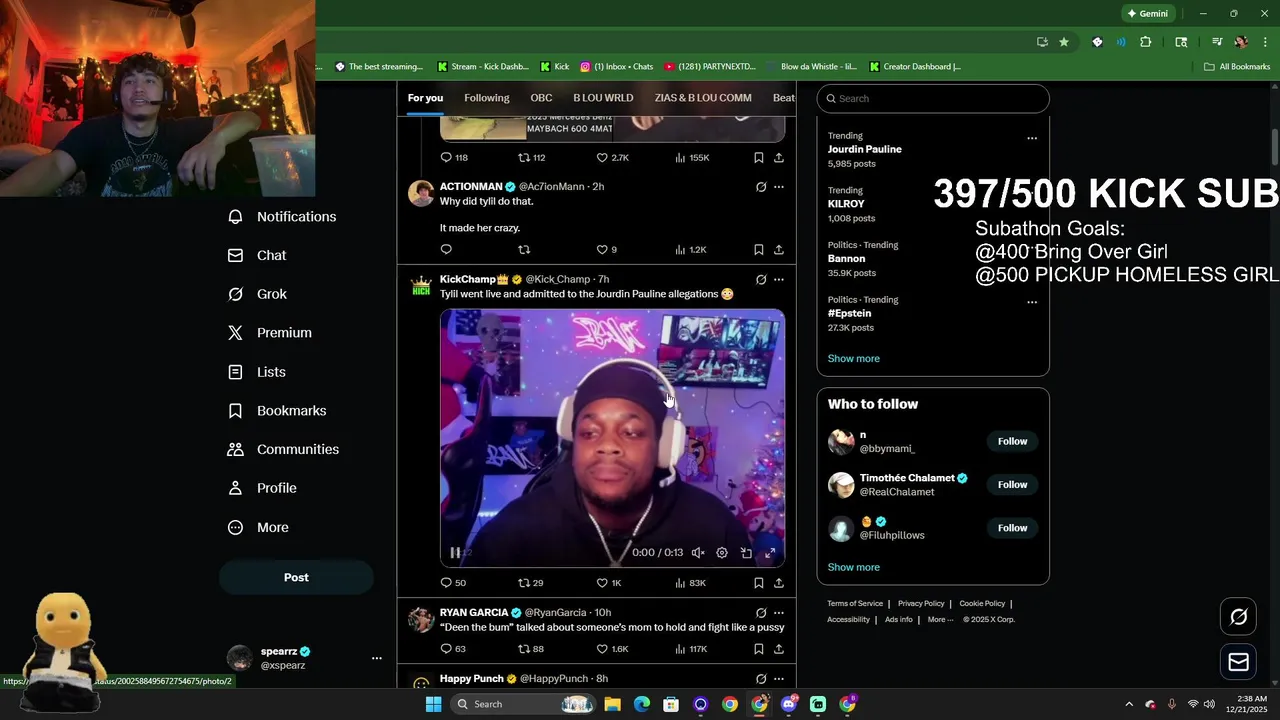Expand the KickChamp video to fullscreen
Screen dimensions: 1280x720
(770, 553)
